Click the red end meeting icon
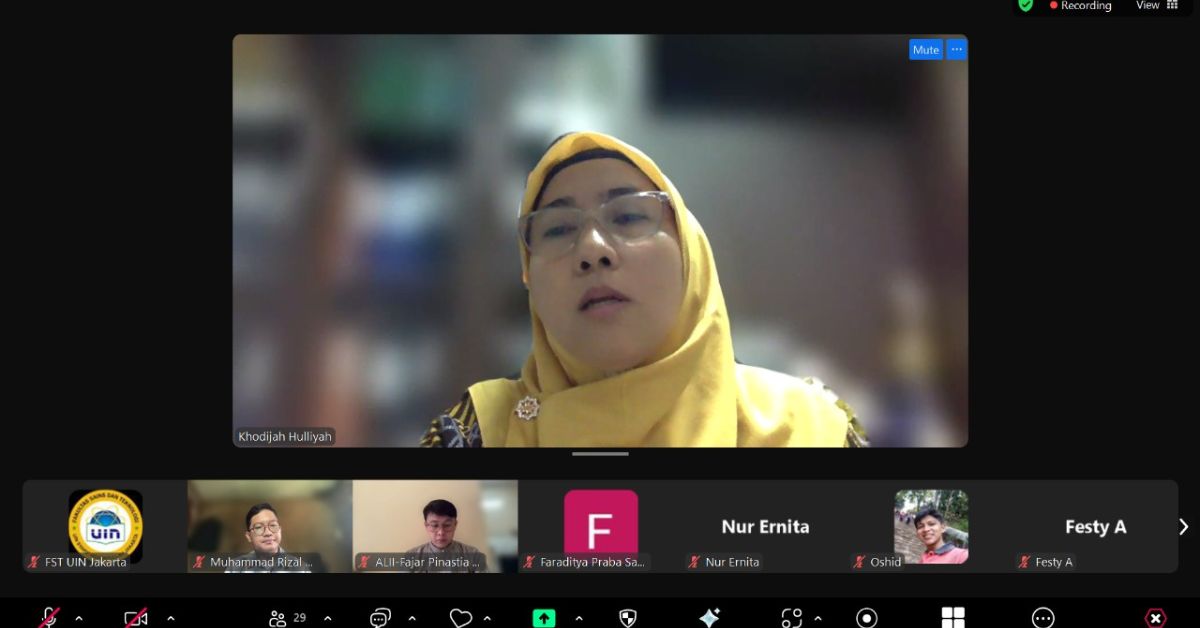This screenshot has width=1200, height=628. click(x=1156, y=618)
